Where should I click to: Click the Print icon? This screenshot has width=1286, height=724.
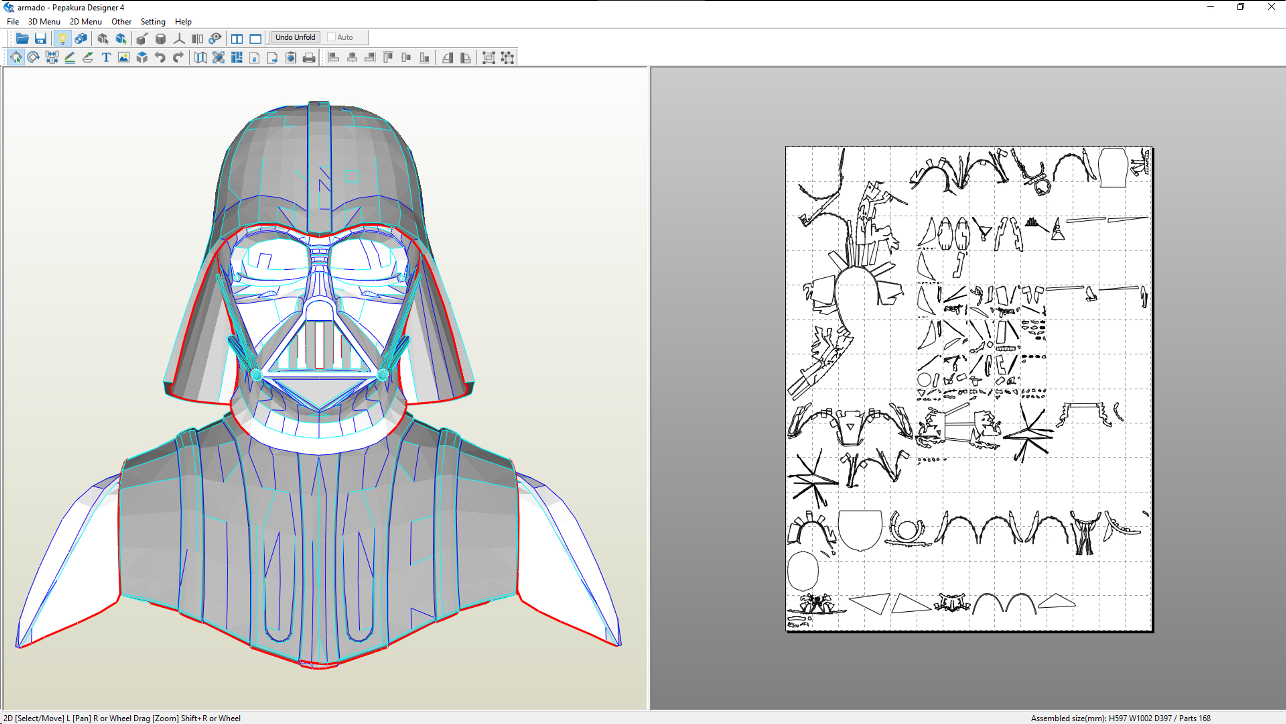coord(309,57)
